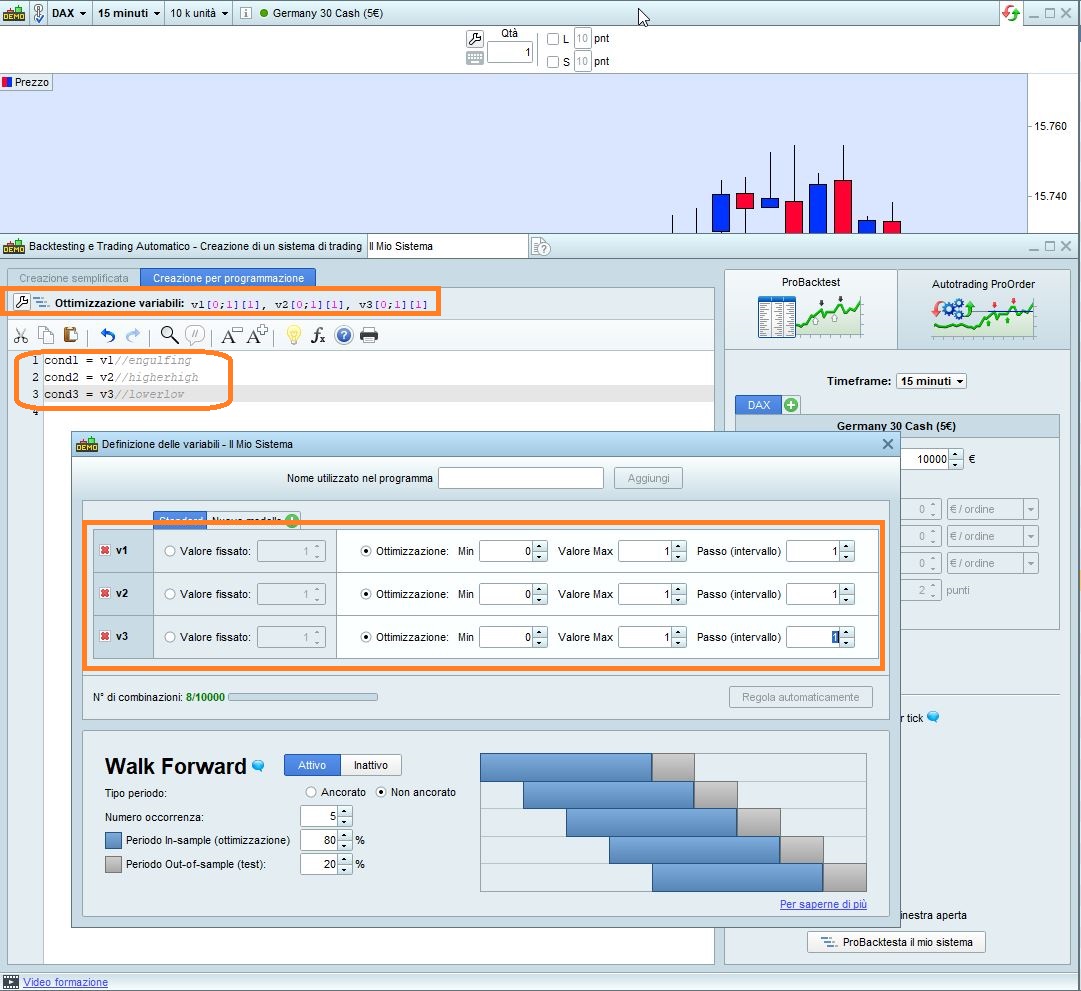1081x991 pixels.
Task: Click the Qtà quantity input field
Action: (x=510, y=52)
